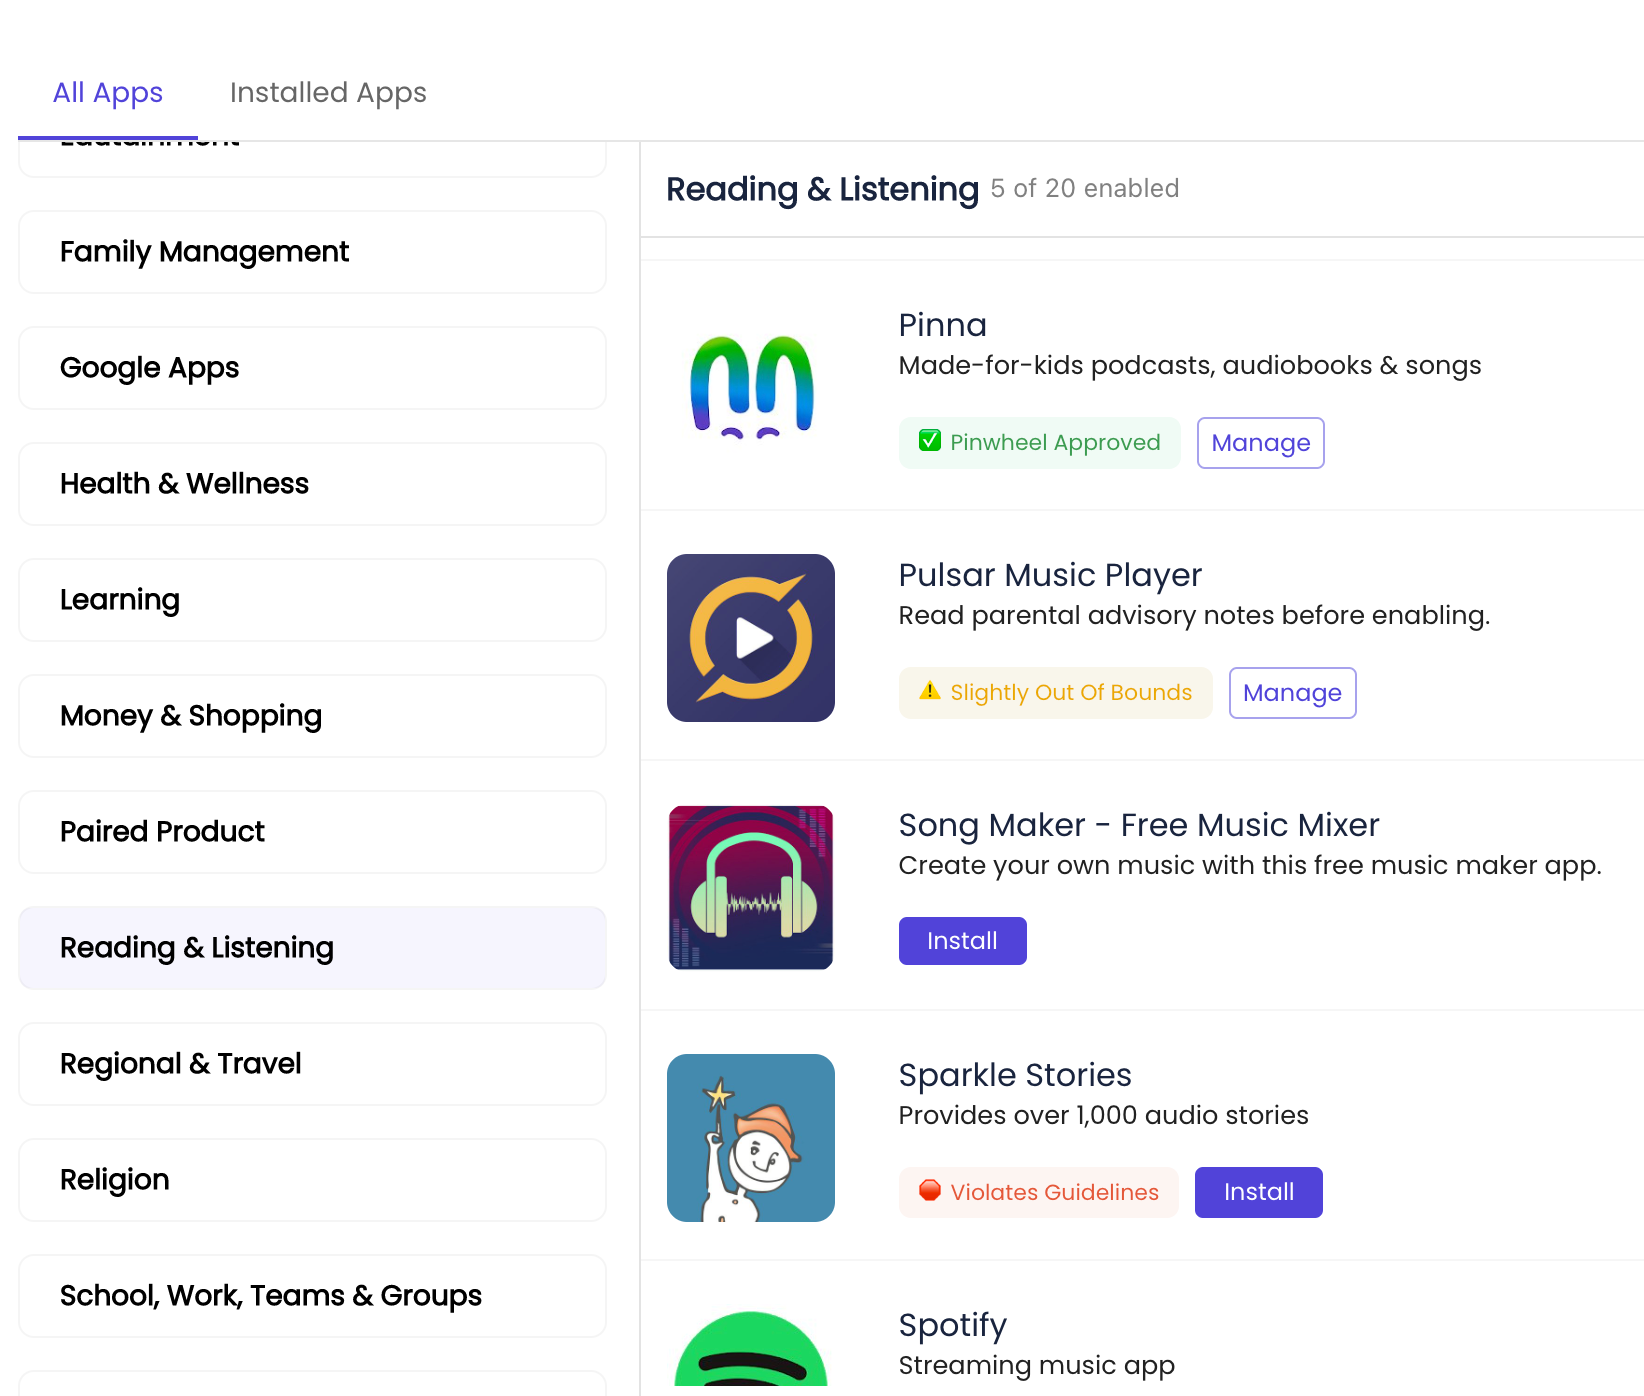Click the Spotify app icon
The height and width of the screenshot is (1396, 1644).
751,1348
